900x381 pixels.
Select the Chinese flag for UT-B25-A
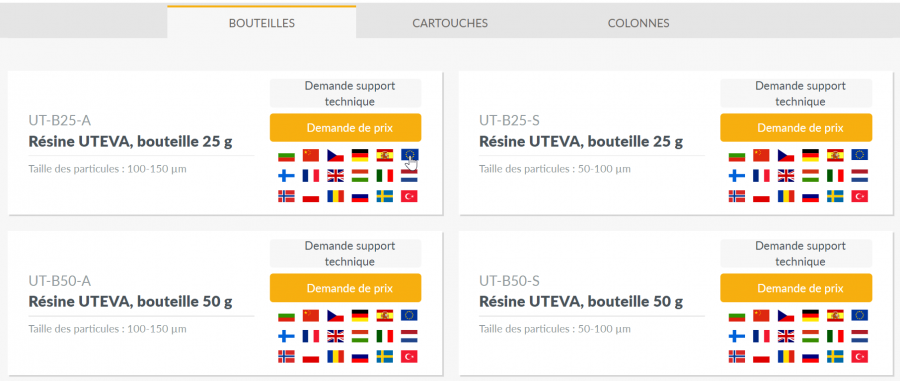(x=311, y=155)
